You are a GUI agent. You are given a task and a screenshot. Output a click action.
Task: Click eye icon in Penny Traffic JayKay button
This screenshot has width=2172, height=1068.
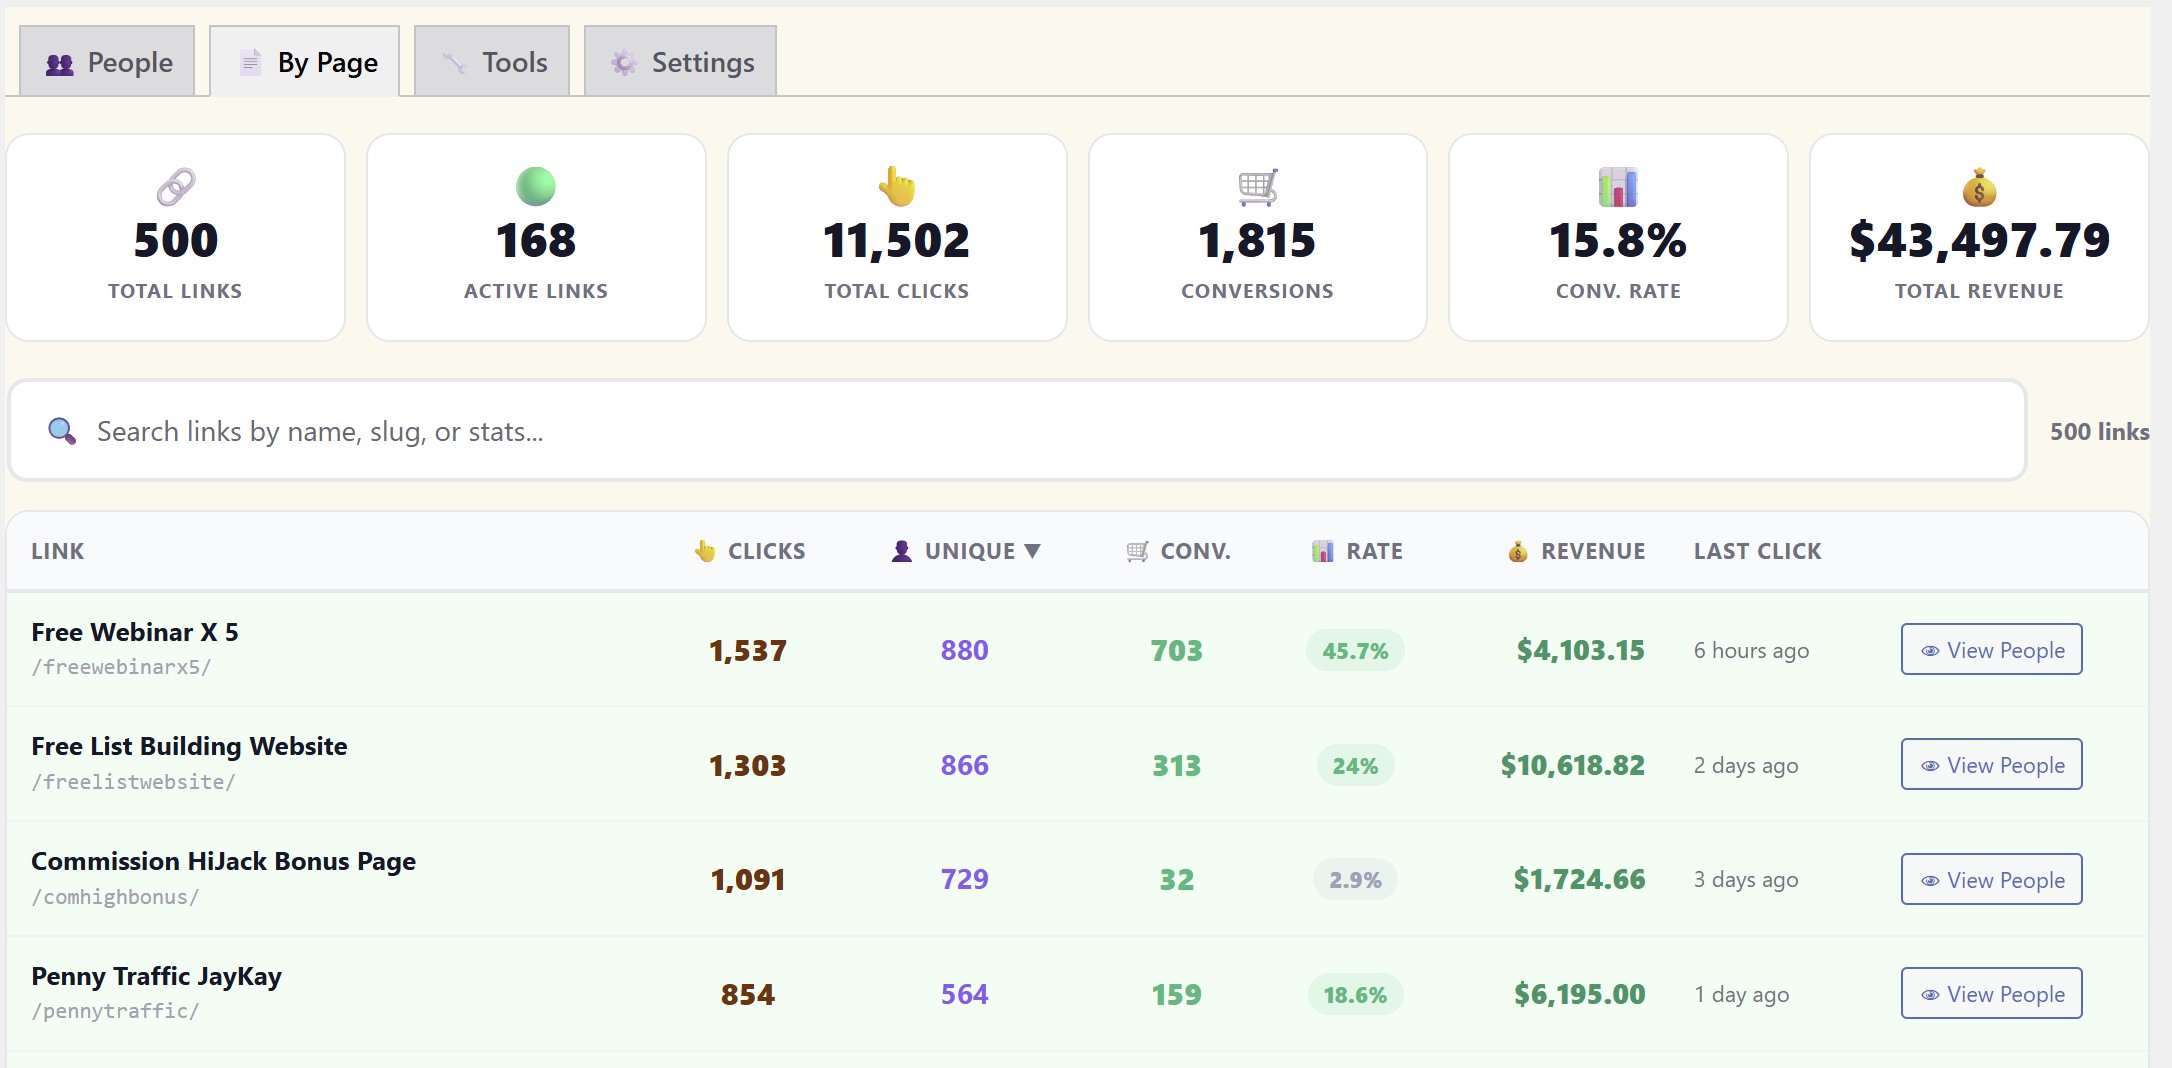(1931, 995)
